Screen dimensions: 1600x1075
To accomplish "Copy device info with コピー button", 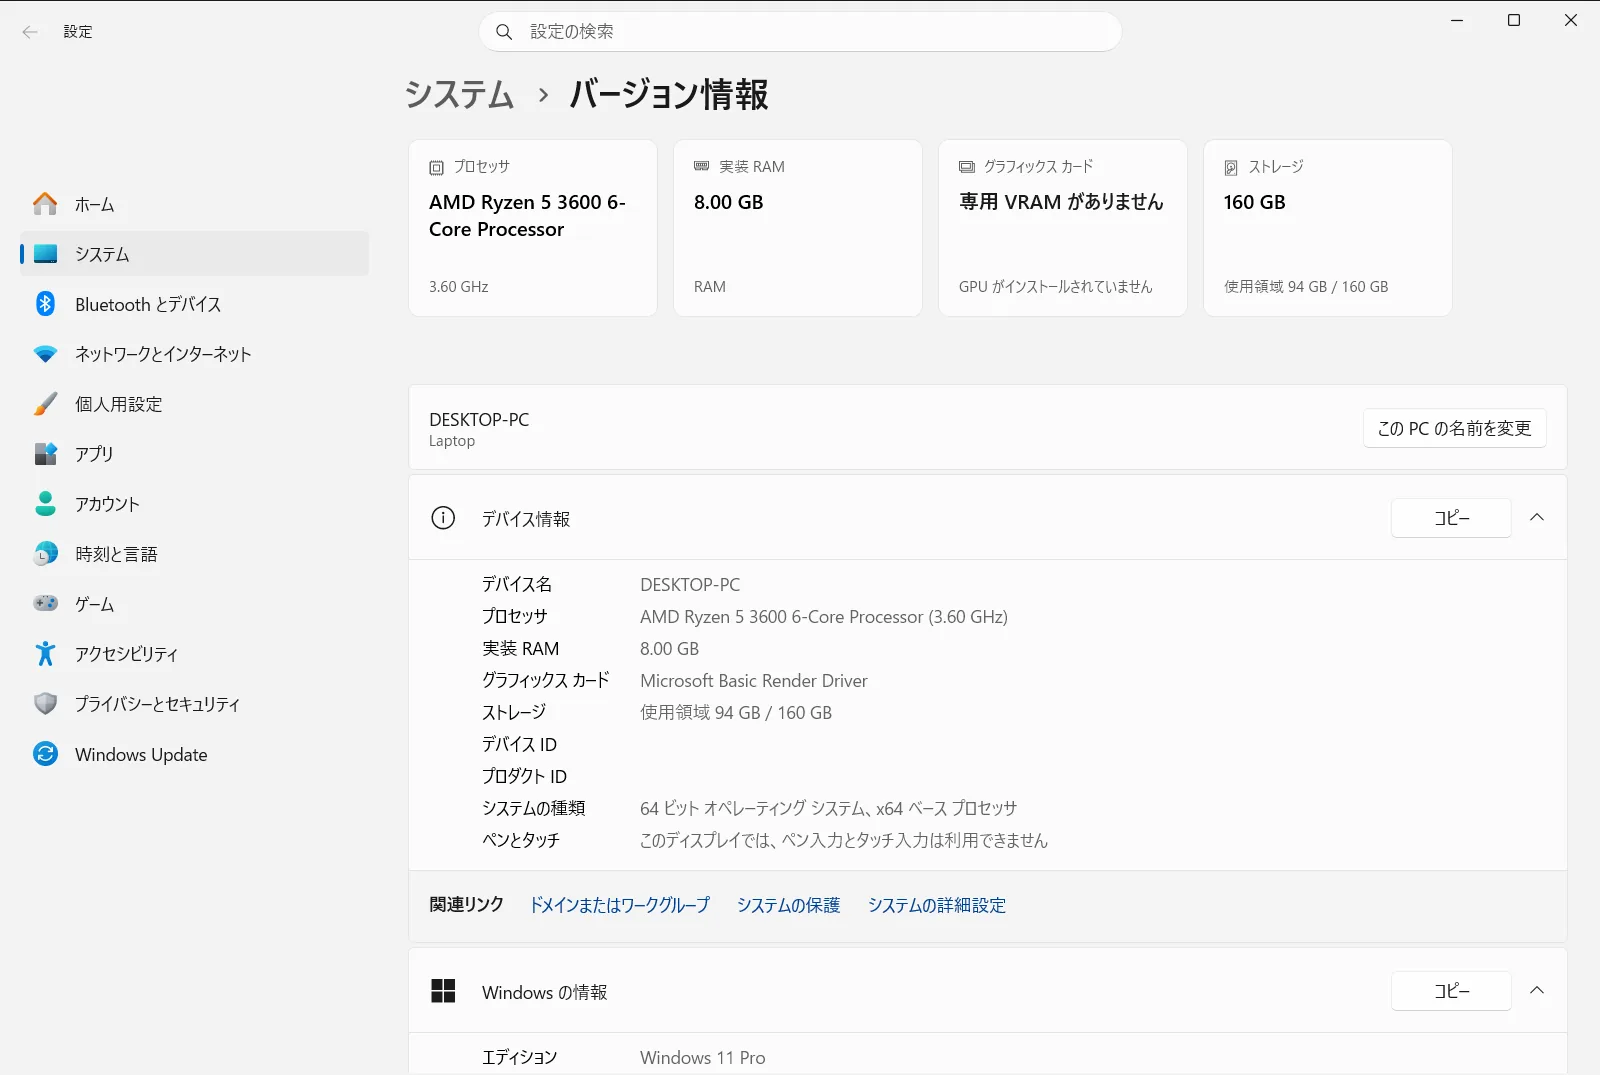I will pos(1451,518).
